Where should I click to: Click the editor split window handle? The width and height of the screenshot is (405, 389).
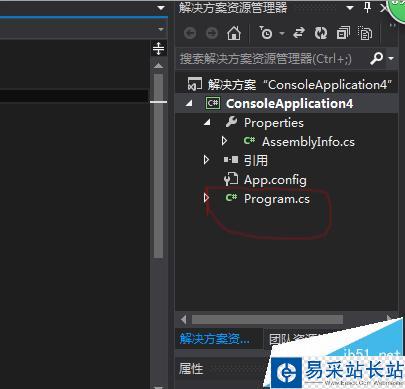click(159, 48)
